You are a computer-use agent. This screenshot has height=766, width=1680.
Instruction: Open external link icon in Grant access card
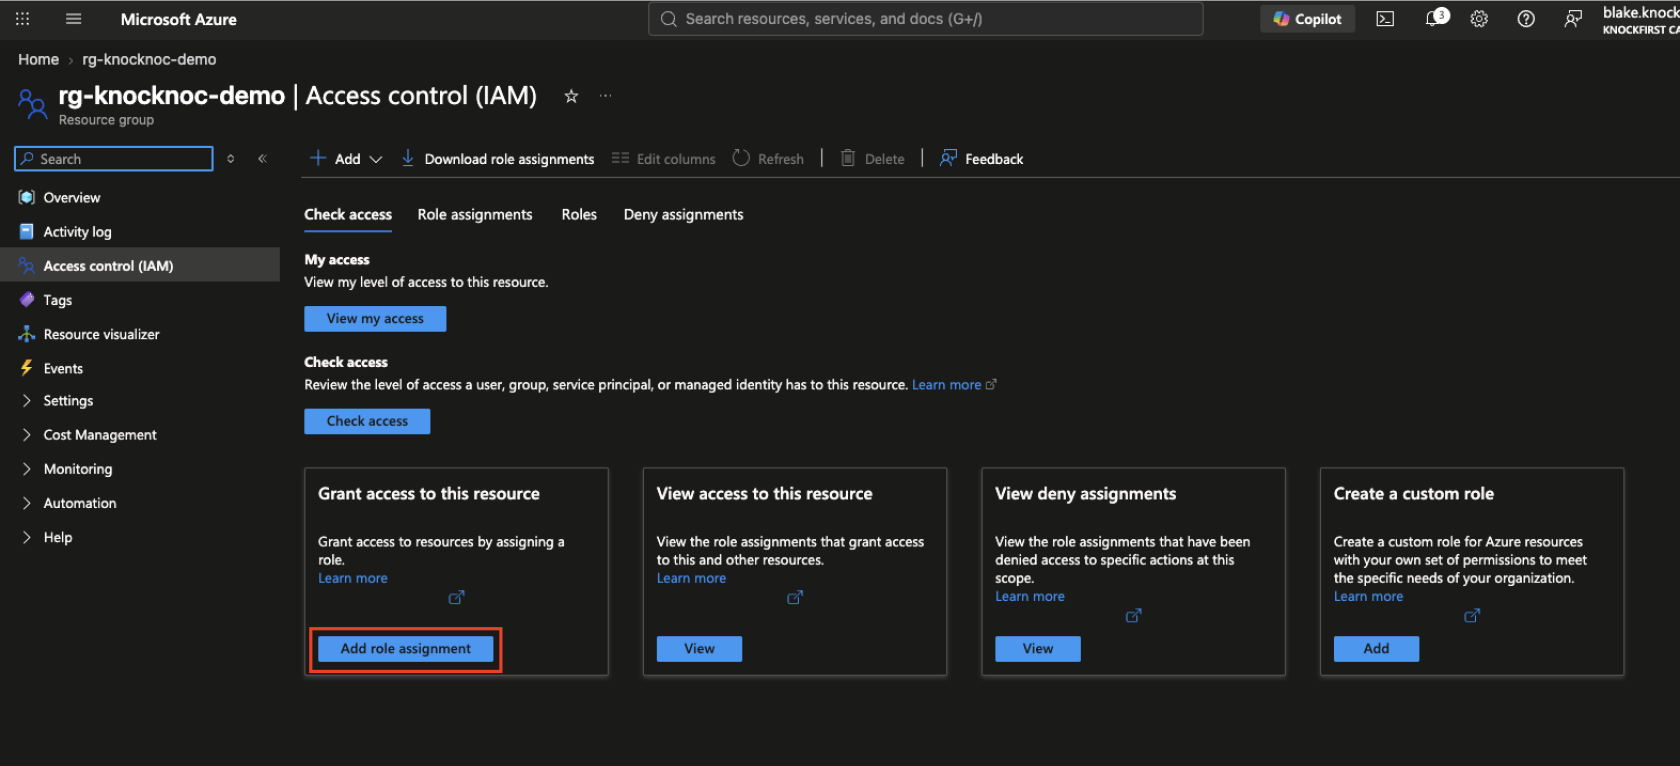[456, 598]
